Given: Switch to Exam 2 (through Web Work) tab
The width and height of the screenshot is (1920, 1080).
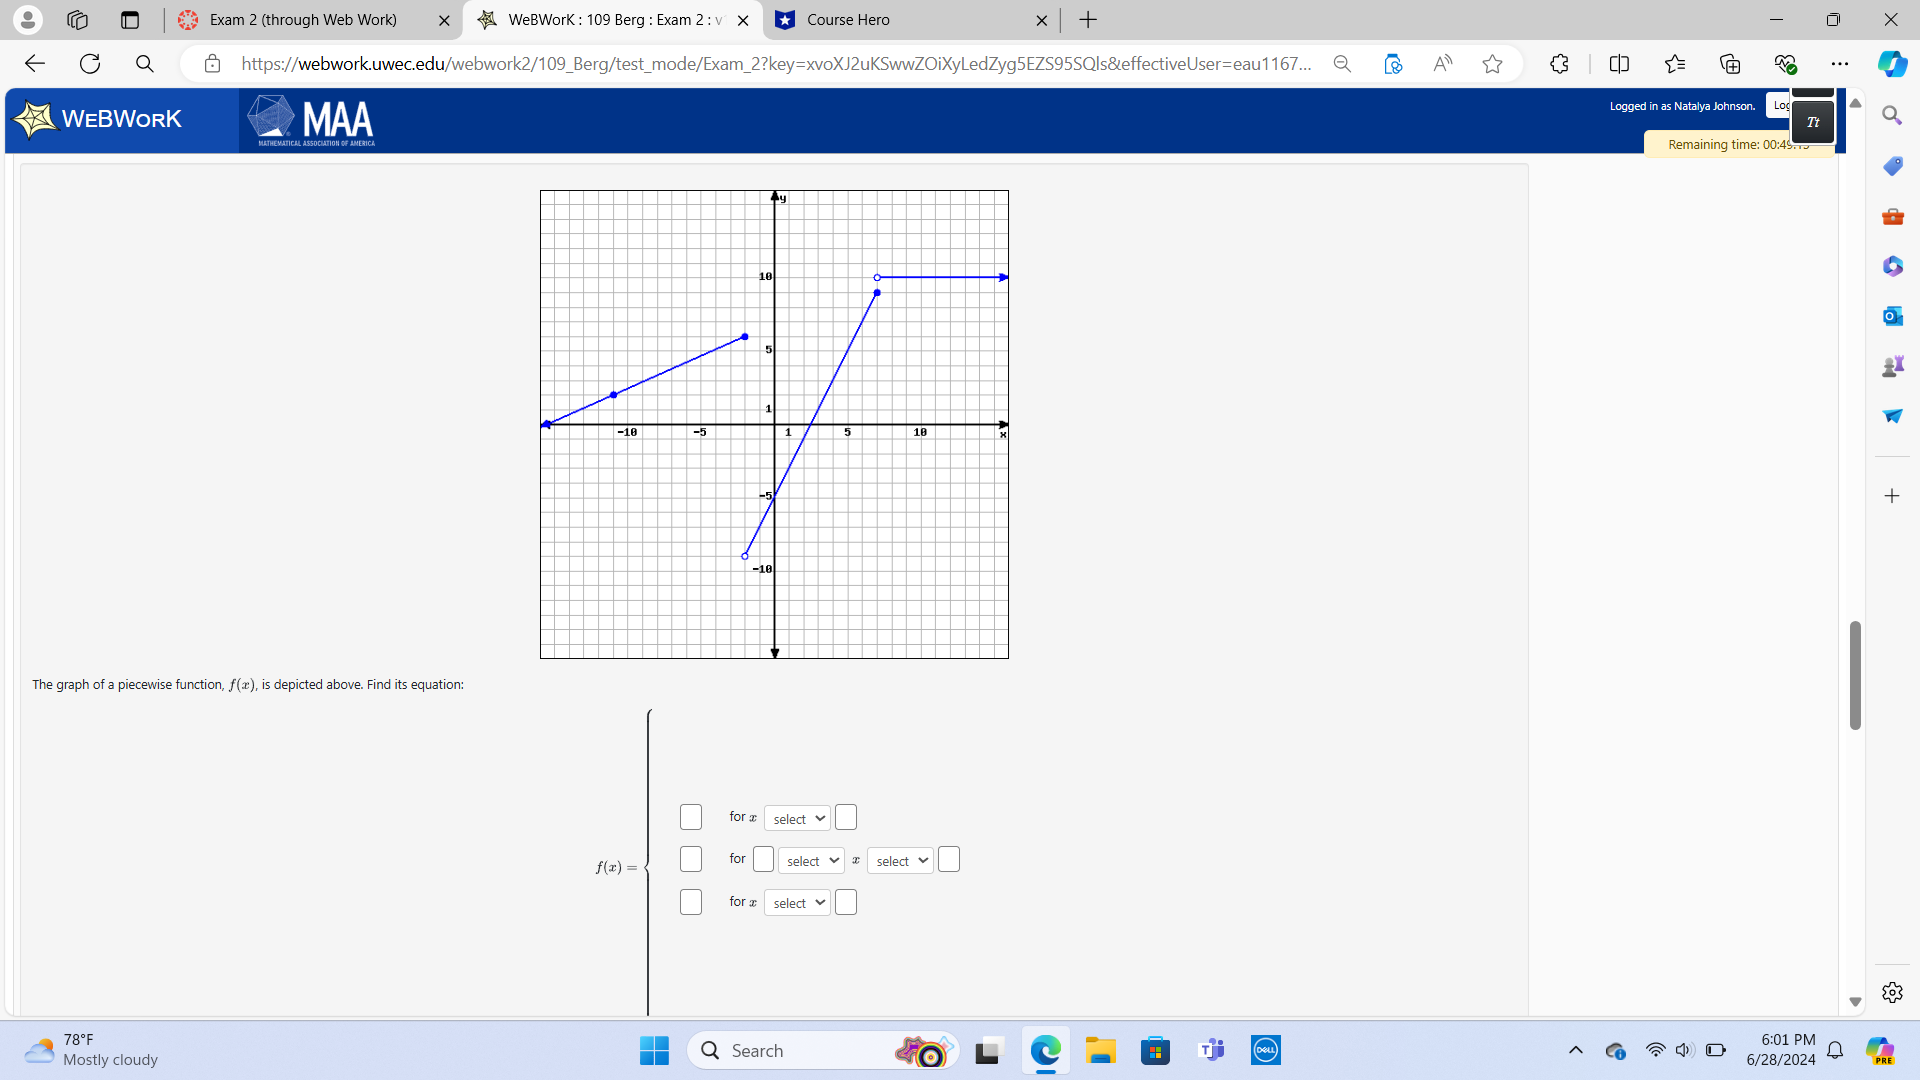Looking at the screenshot, I should point(303,20).
